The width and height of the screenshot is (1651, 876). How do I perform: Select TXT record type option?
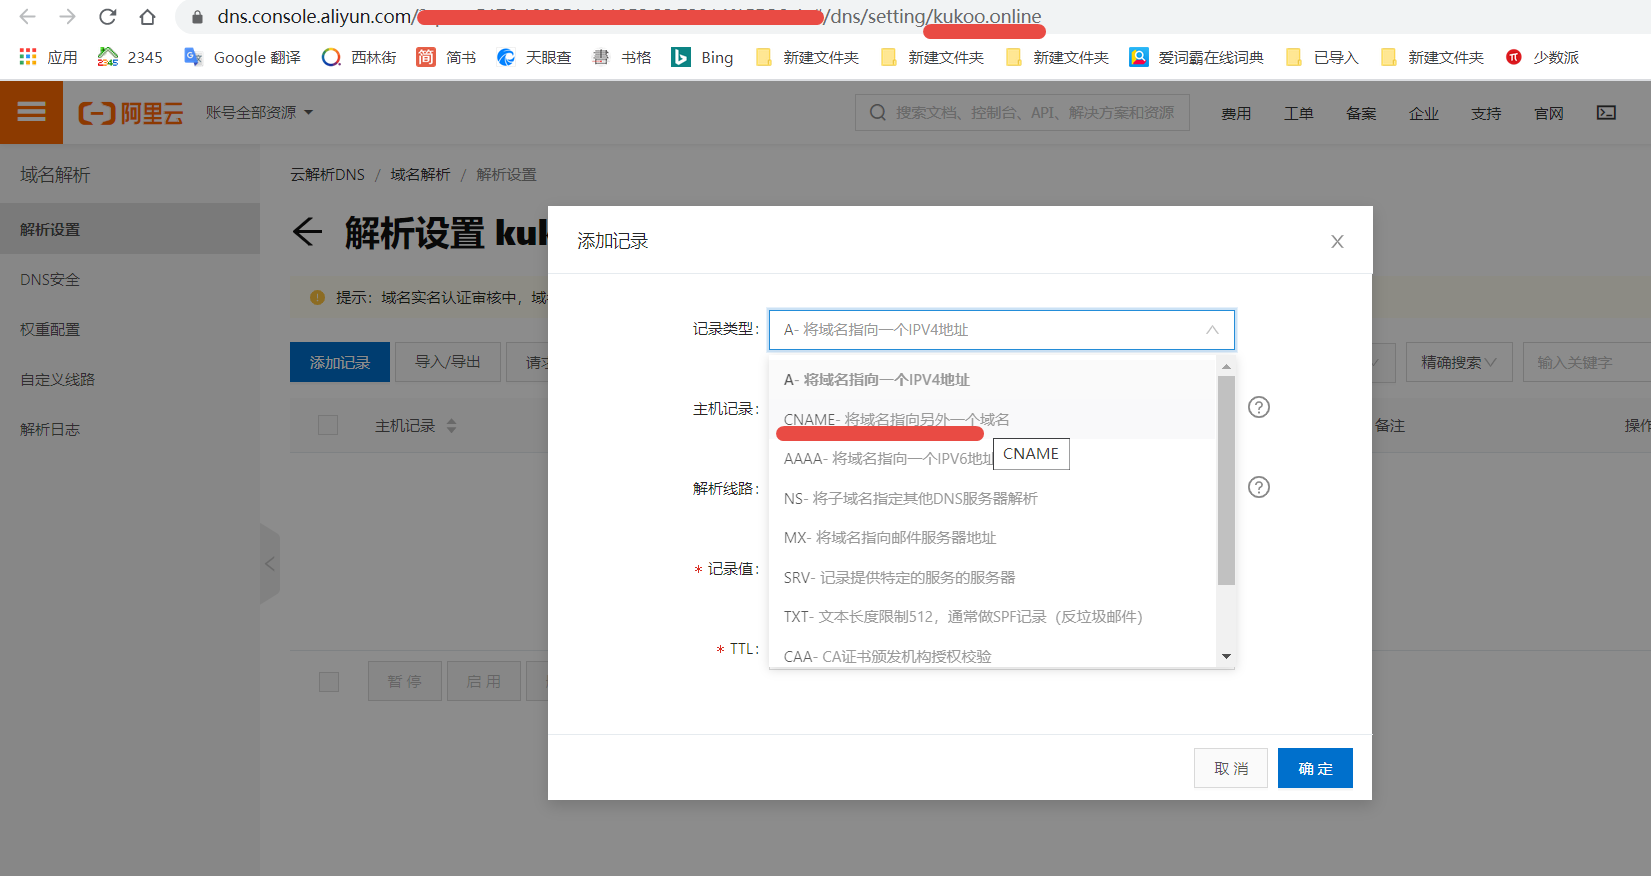pyautogui.click(x=992, y=616)
